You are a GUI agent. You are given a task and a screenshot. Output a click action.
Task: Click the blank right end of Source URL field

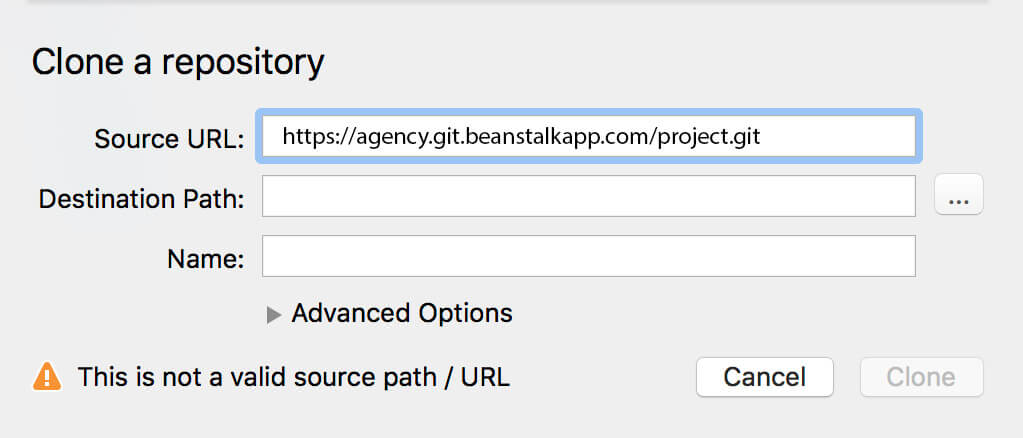pyautogui.click(x=838, y=136)
